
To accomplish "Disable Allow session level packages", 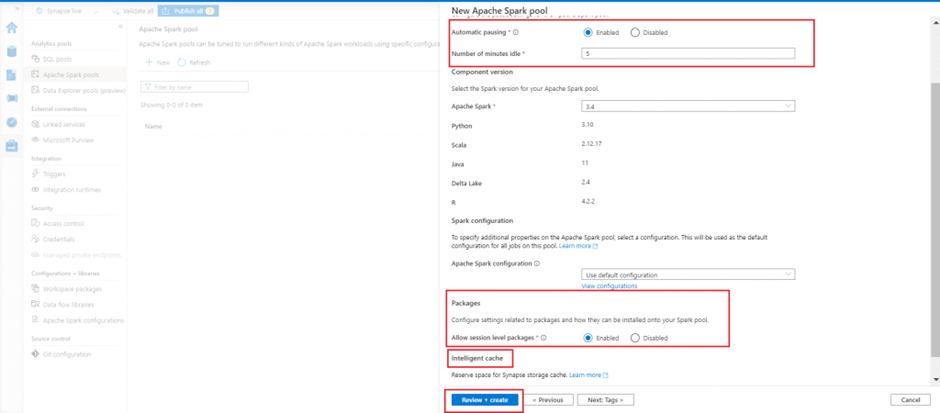I will point(635,338).
